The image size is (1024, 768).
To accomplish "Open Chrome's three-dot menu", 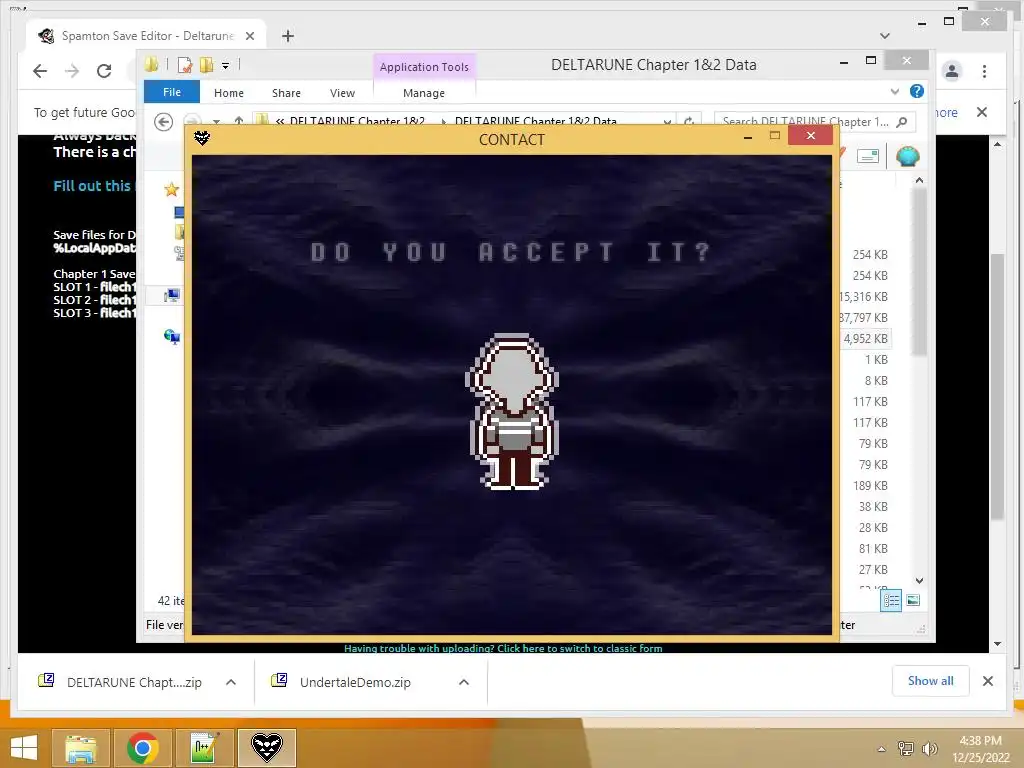I will (984, 71).
